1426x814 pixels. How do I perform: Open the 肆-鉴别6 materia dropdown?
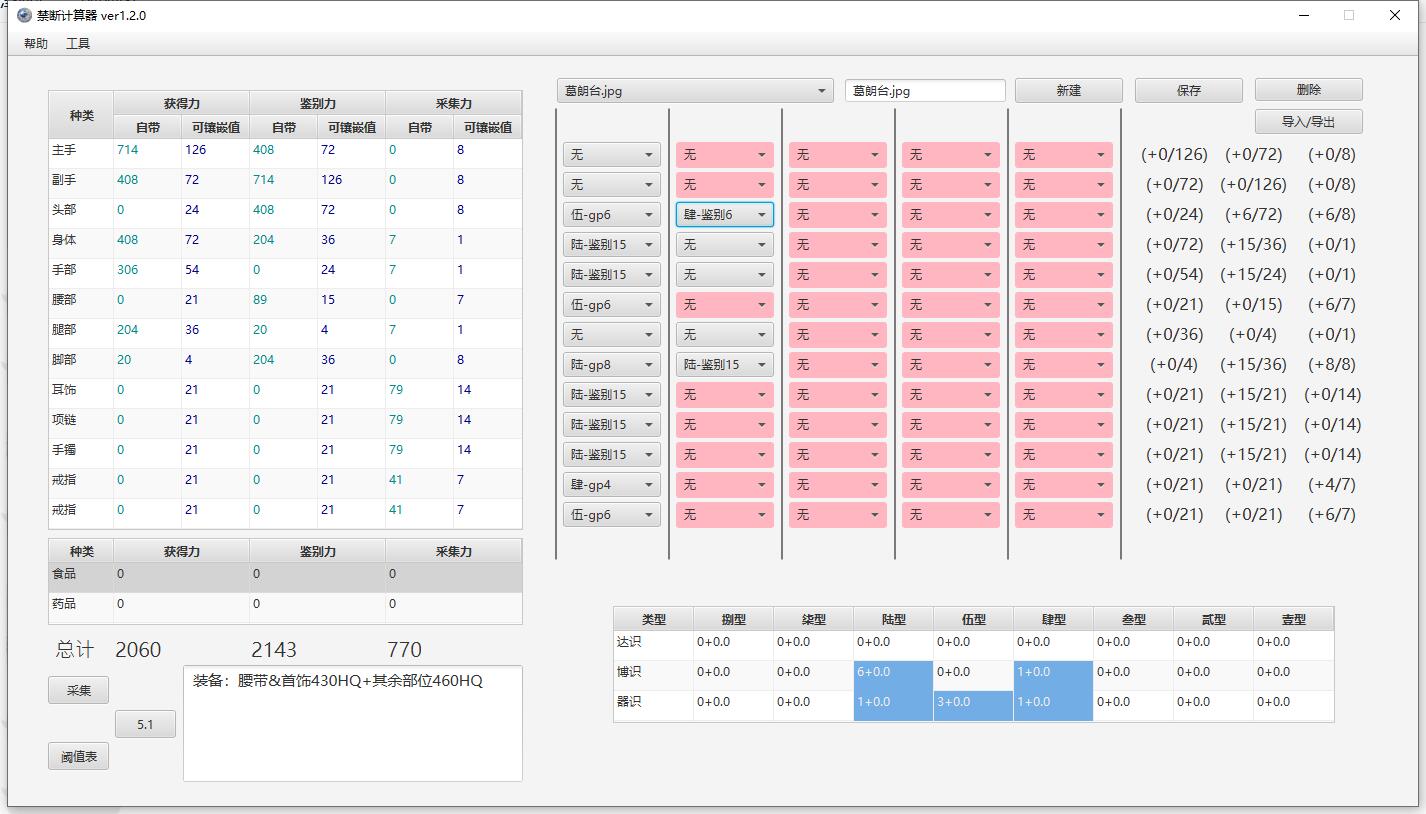tap(724, 215)
